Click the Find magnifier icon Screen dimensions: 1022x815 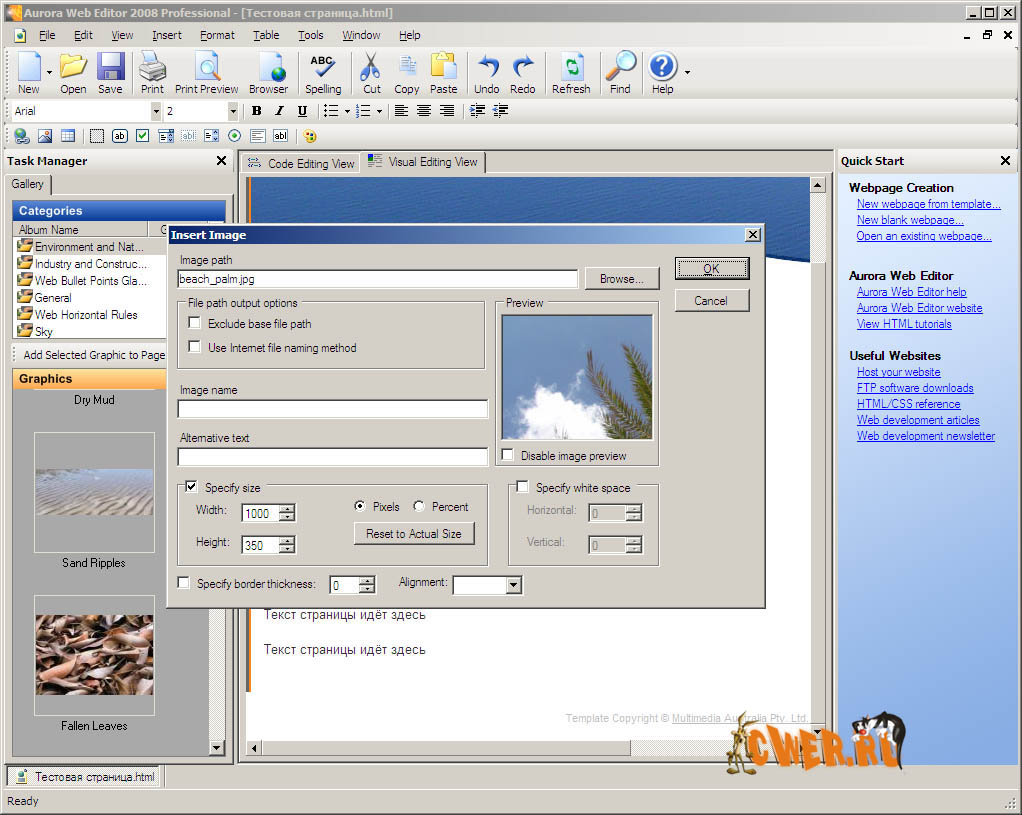point(620,72)
